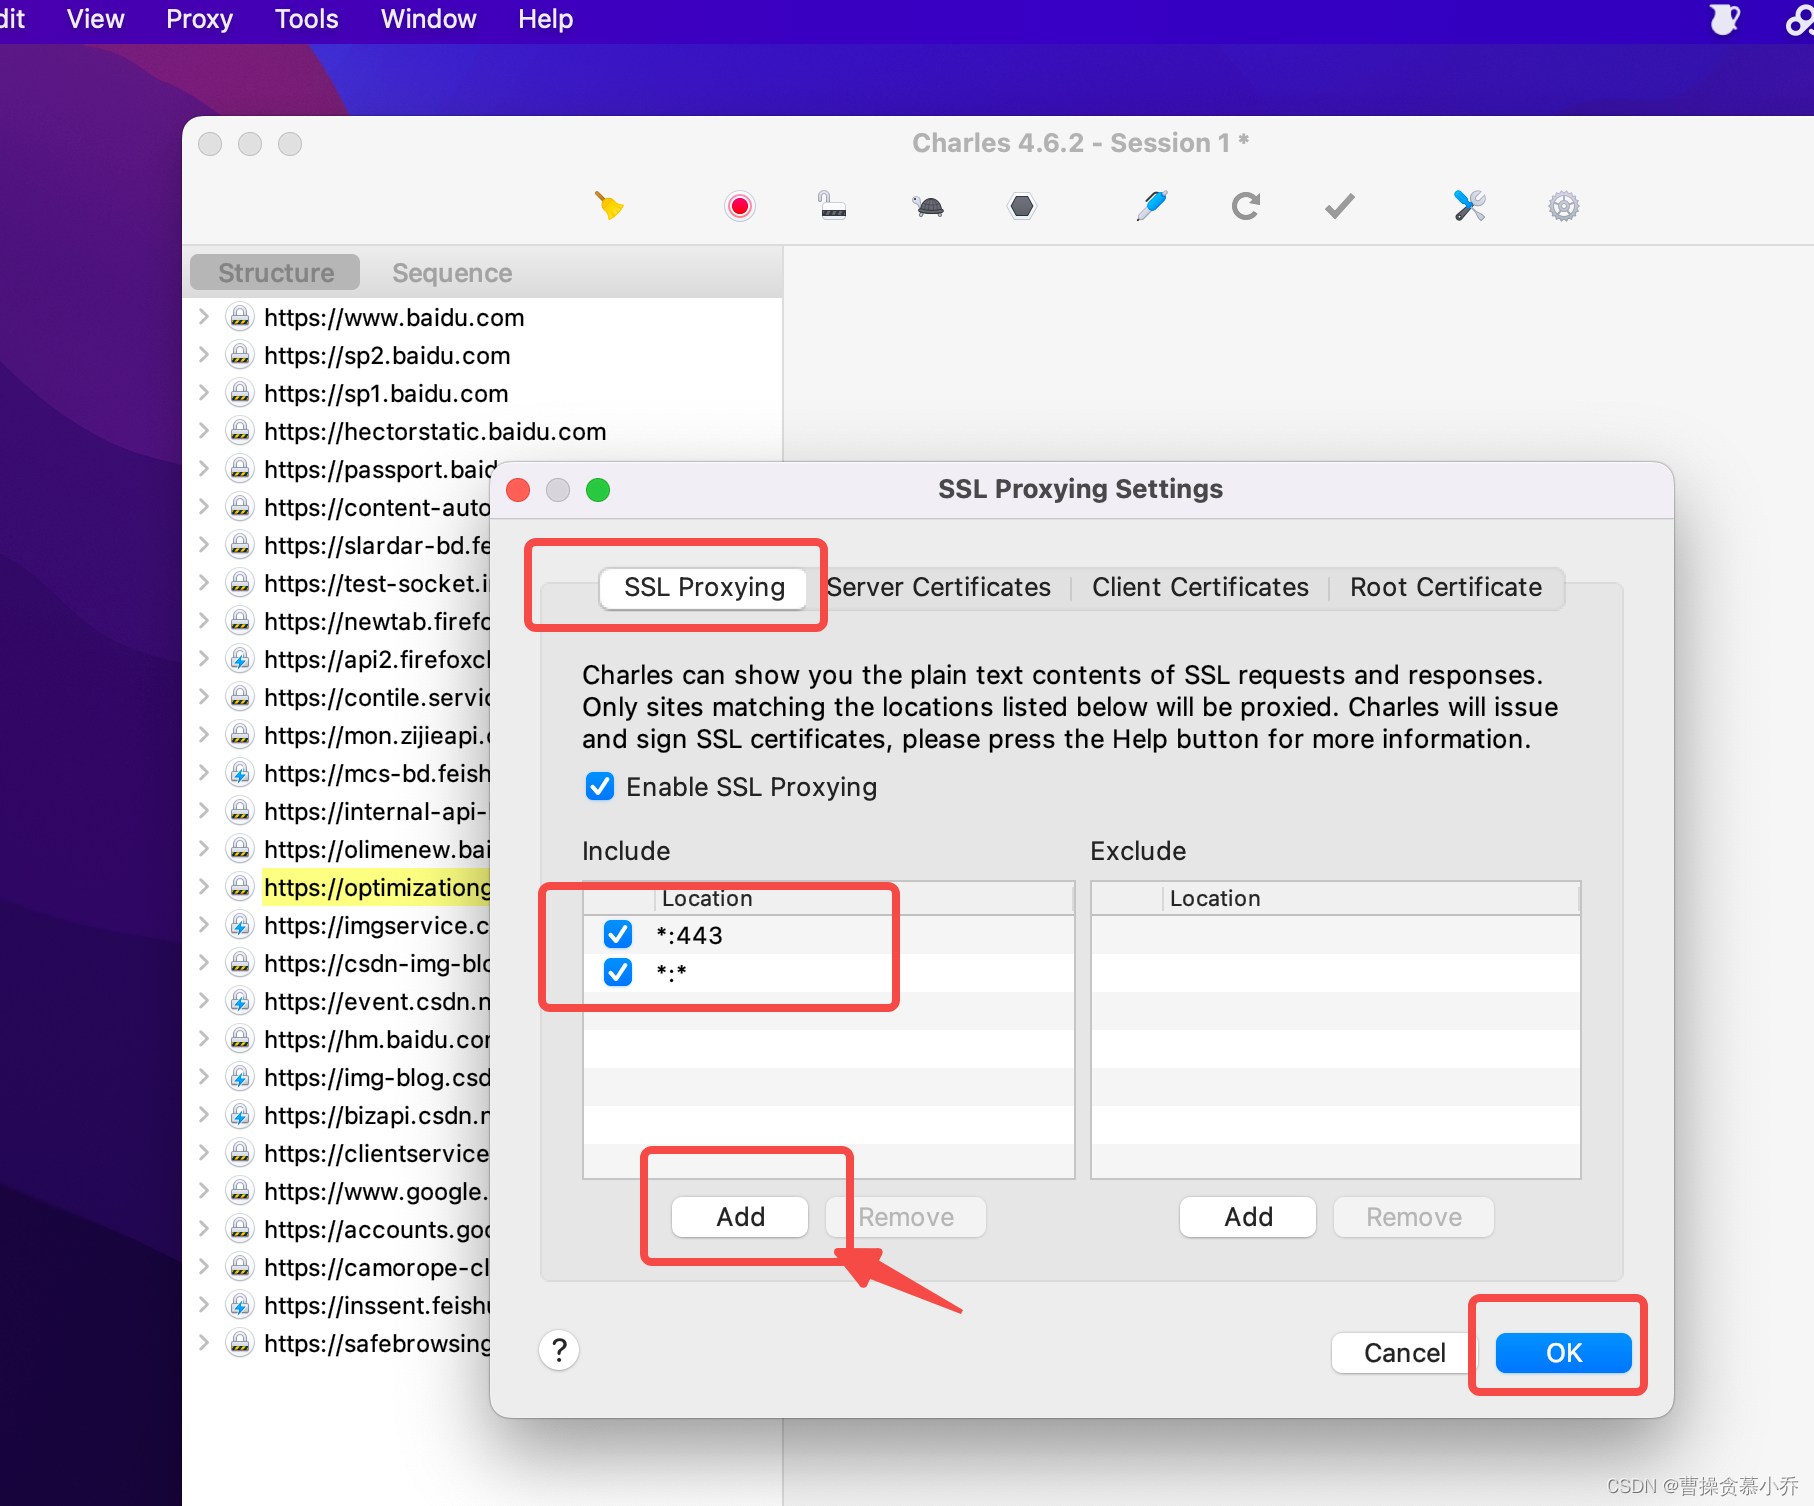The width and height of the screenshot is (1814, 1506).
Task: Click the lightning globe icon beside https://bizapi.csdn
Action: point(240,1115)
